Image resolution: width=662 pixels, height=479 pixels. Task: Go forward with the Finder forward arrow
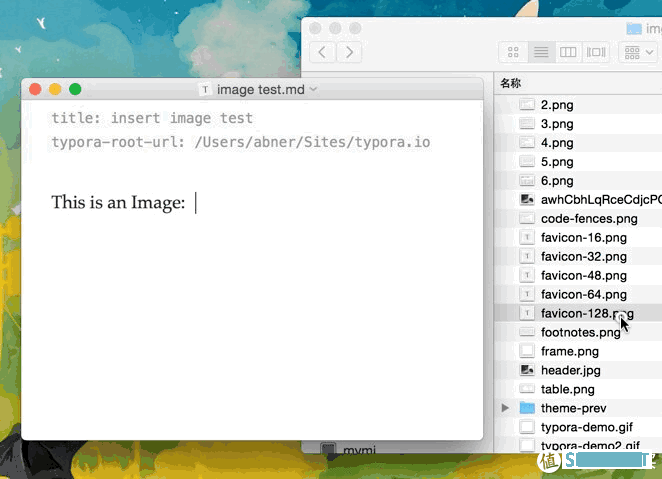click(x=349, y=52)
